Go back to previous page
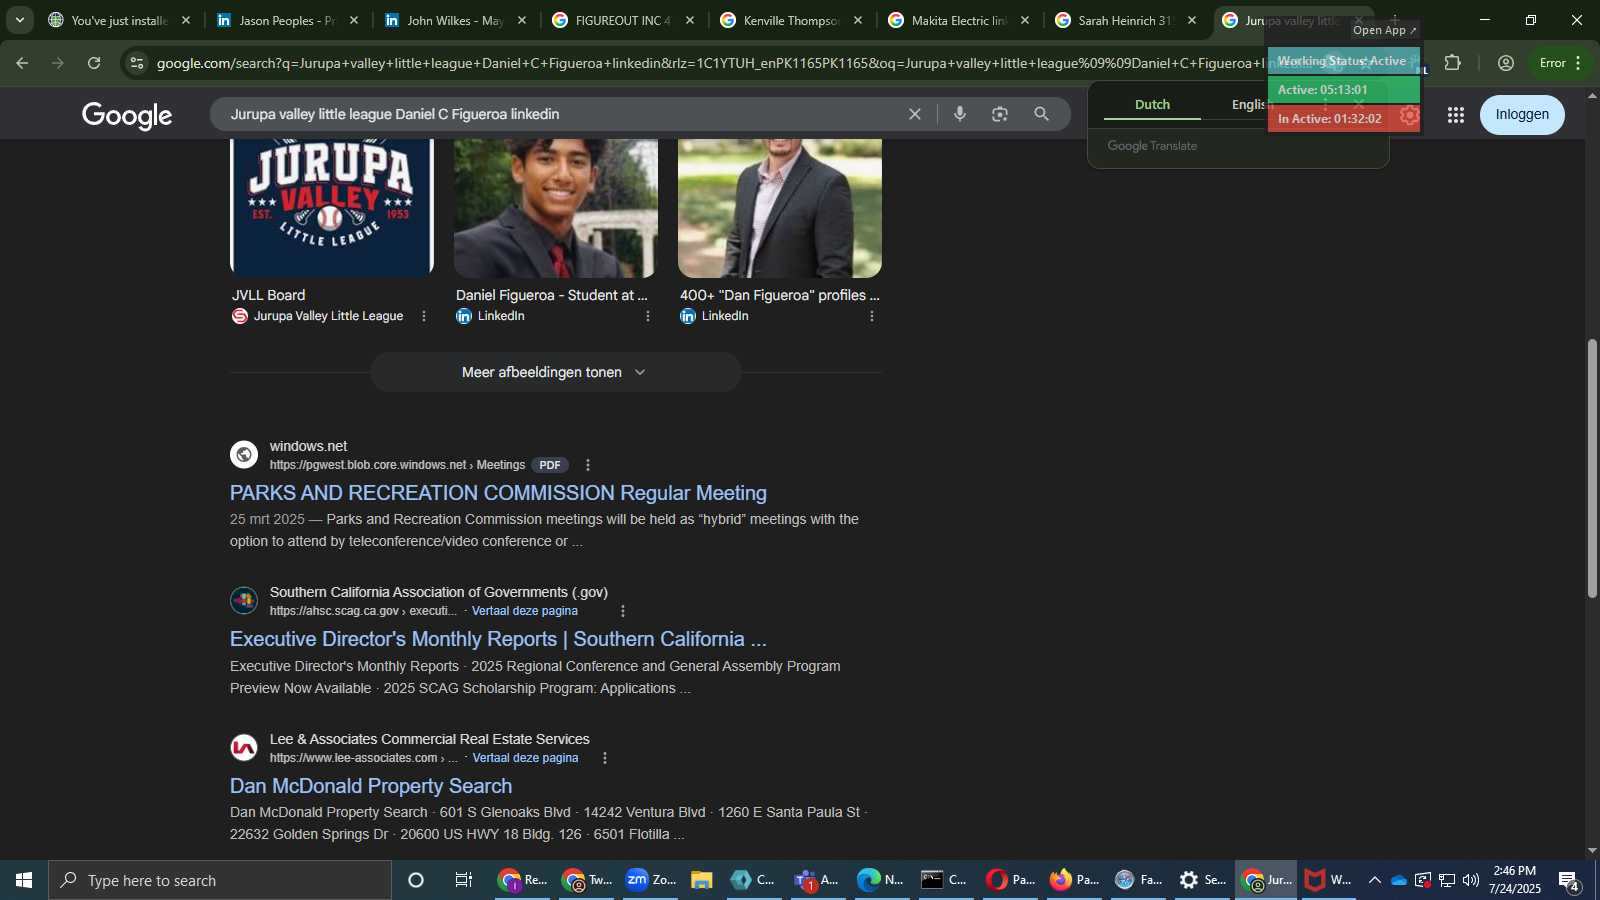Image resolution: width=1600 pixels, height=900 pixels. [22, 63]
